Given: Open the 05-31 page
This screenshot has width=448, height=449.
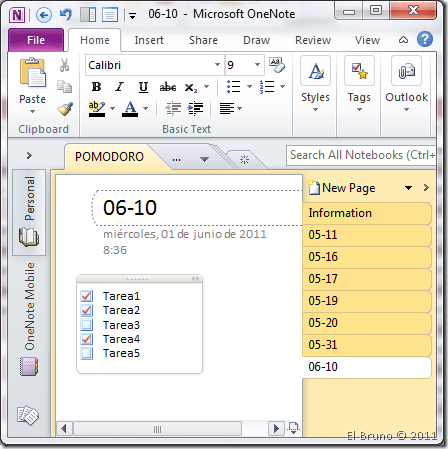Looking at the screenshot, I should [367, 345].
